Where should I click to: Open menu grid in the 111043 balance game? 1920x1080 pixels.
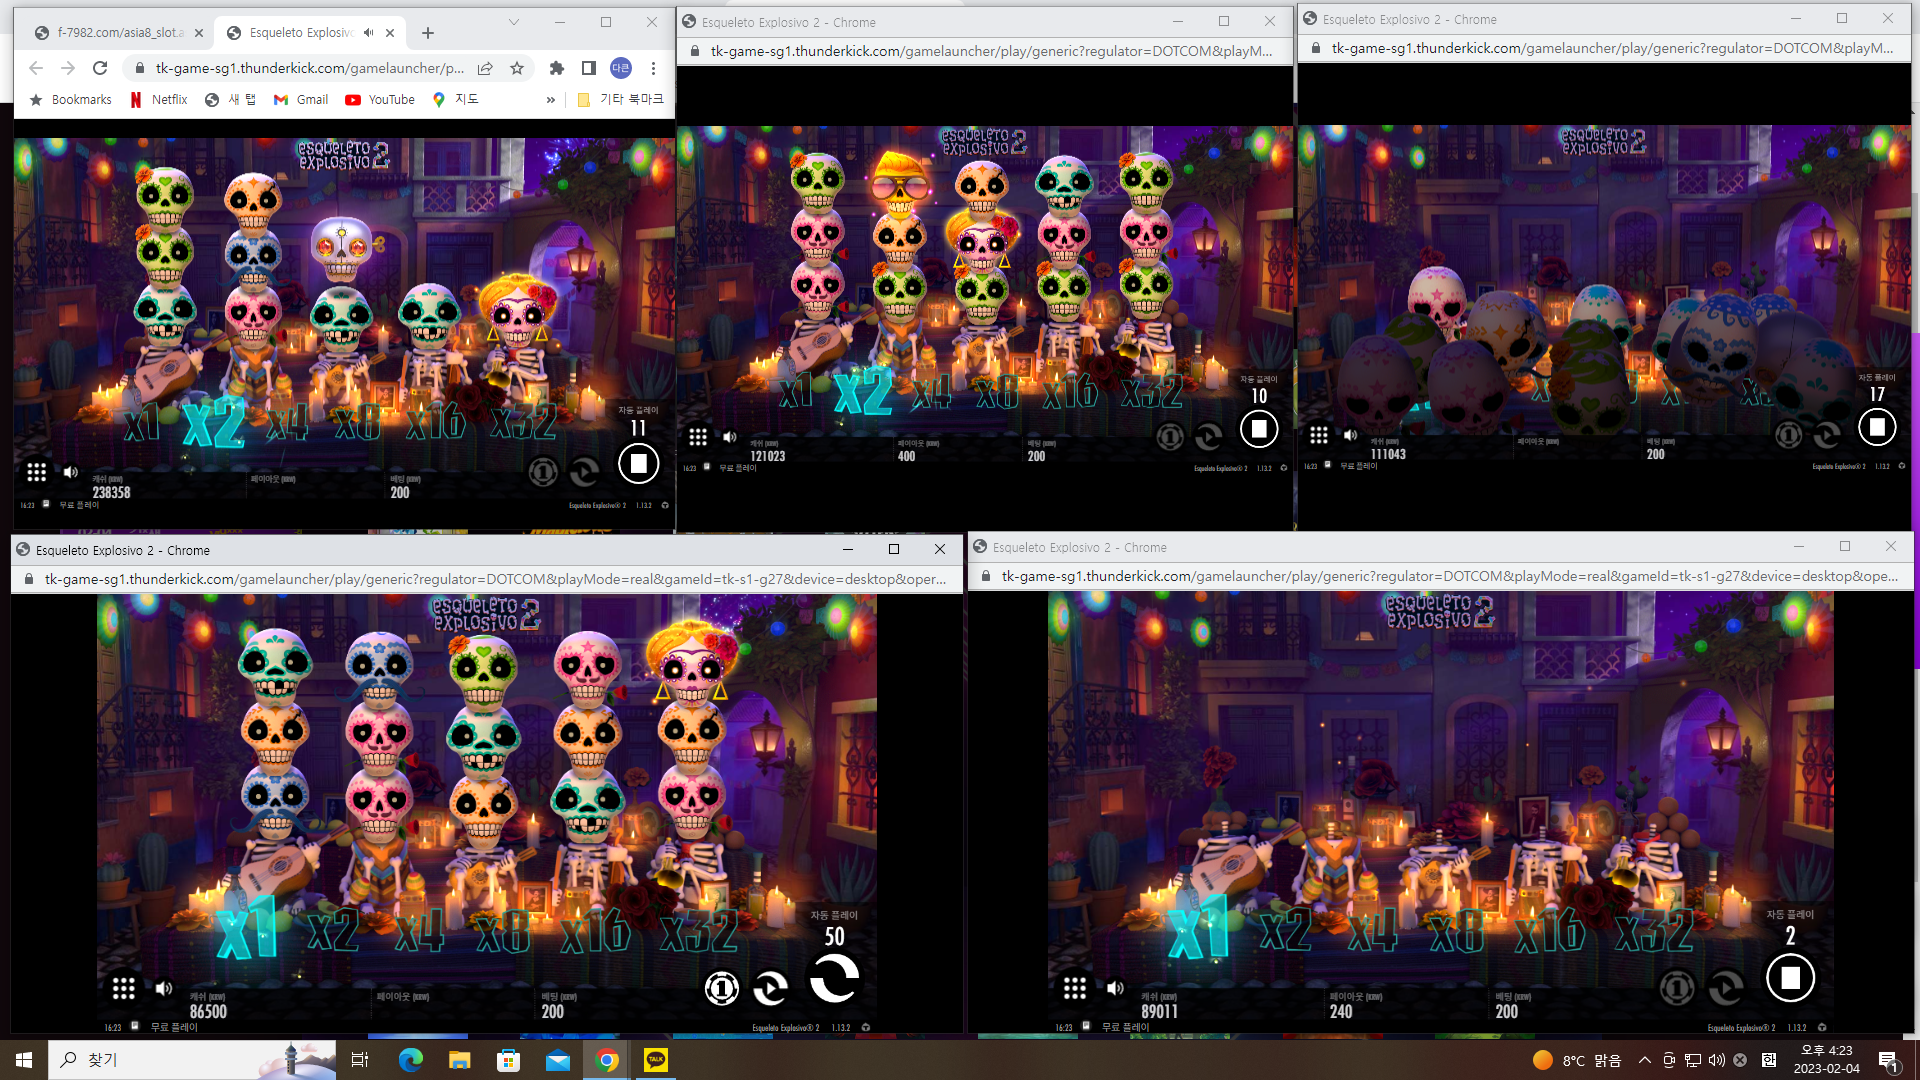[x=1319, y=435]
